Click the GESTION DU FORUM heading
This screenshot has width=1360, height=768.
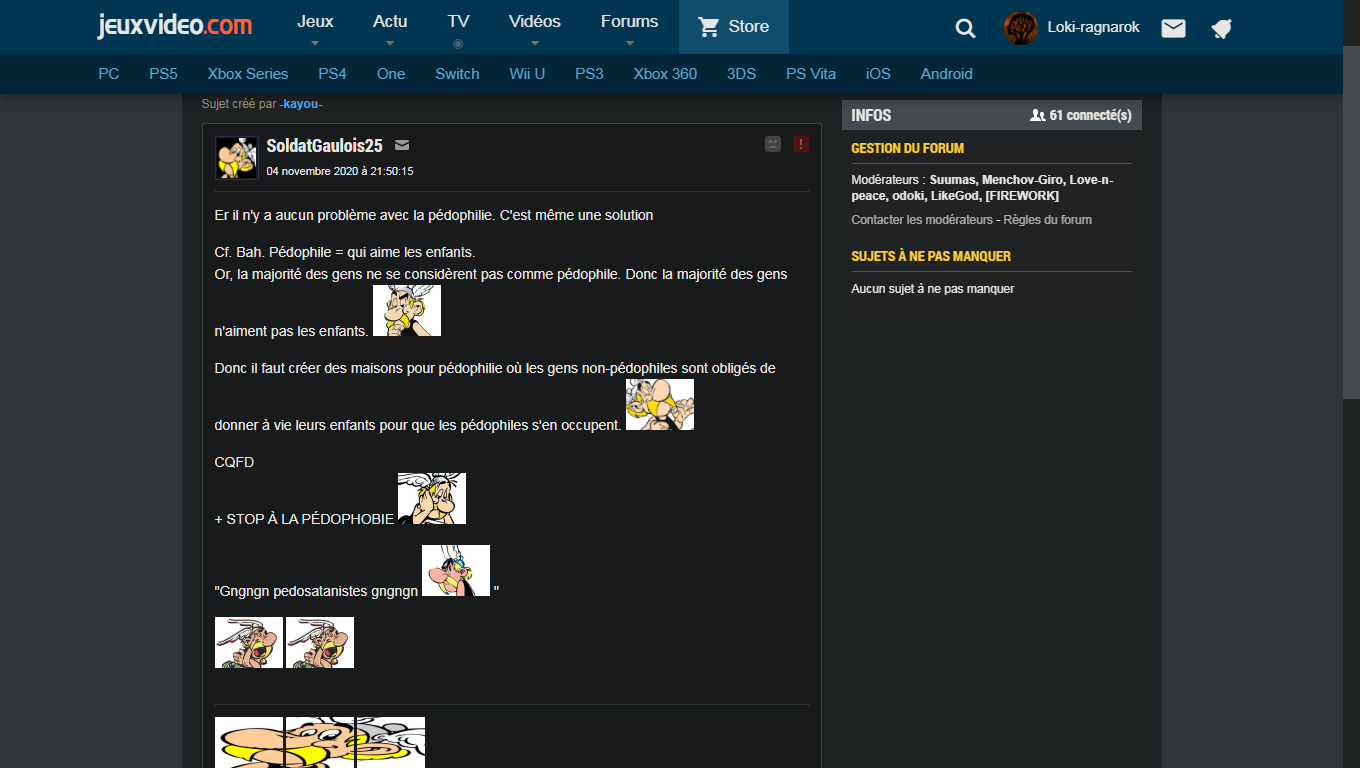[907, 148]
